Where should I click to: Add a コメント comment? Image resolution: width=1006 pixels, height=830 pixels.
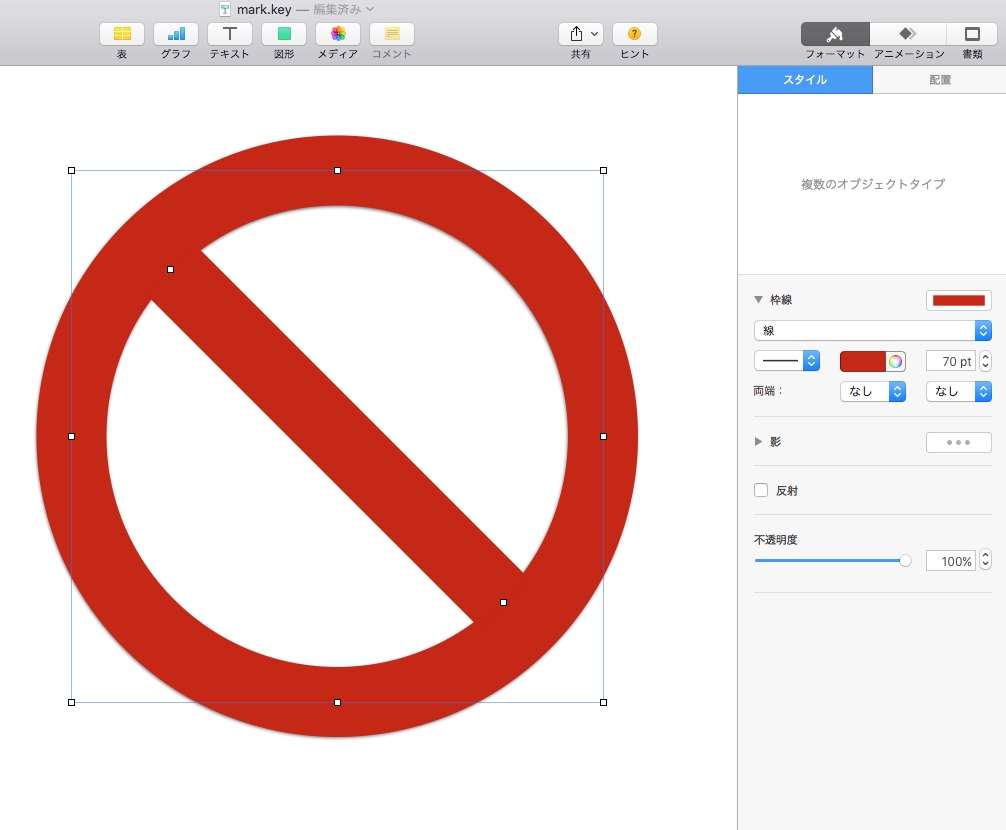[x=392, y=34]
